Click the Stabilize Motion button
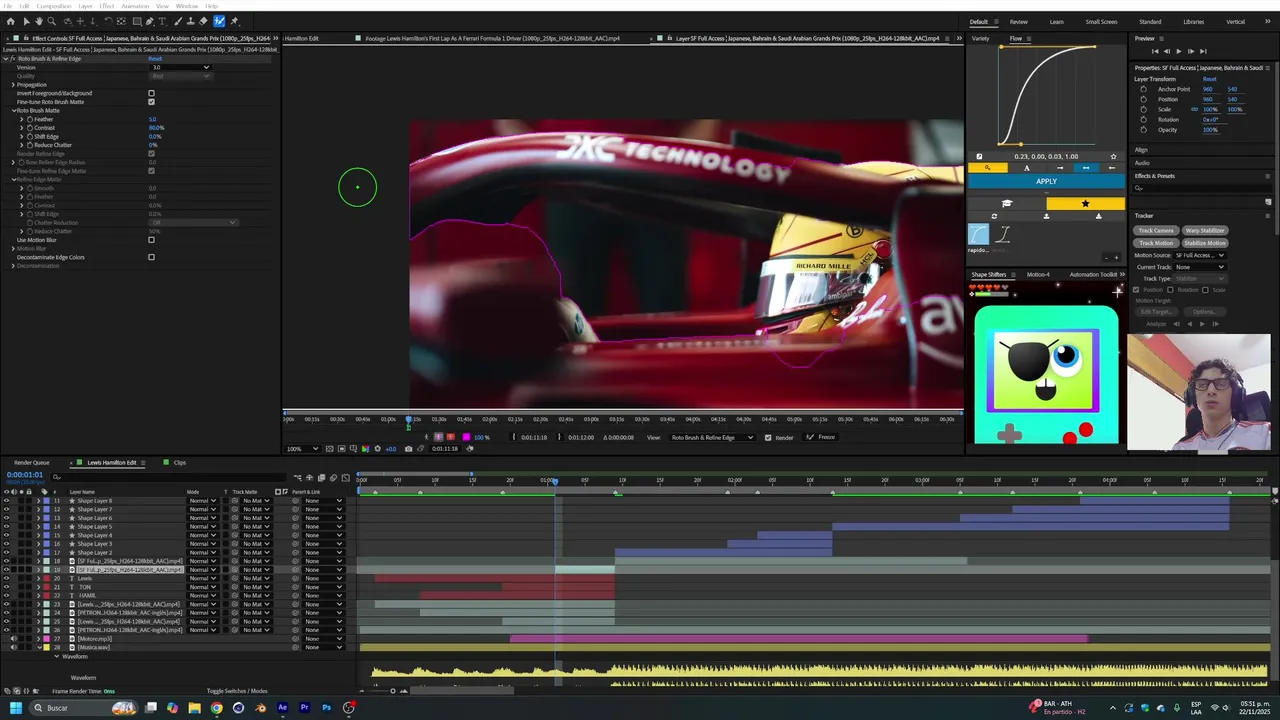Image resolution: width=1280 pixels, height=720 pixels. [1205, 243]
